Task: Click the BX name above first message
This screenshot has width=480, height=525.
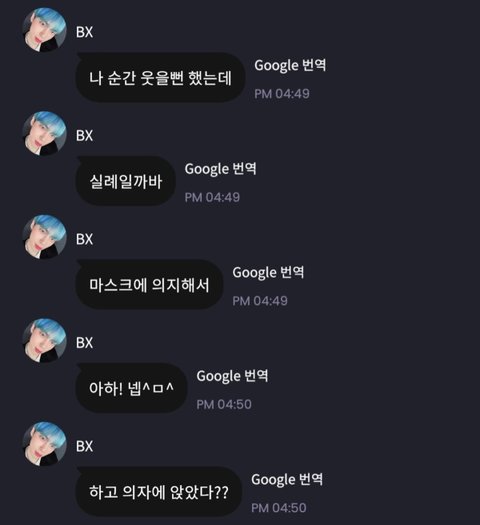Action: pyautogui.click(x=84, y=32)
